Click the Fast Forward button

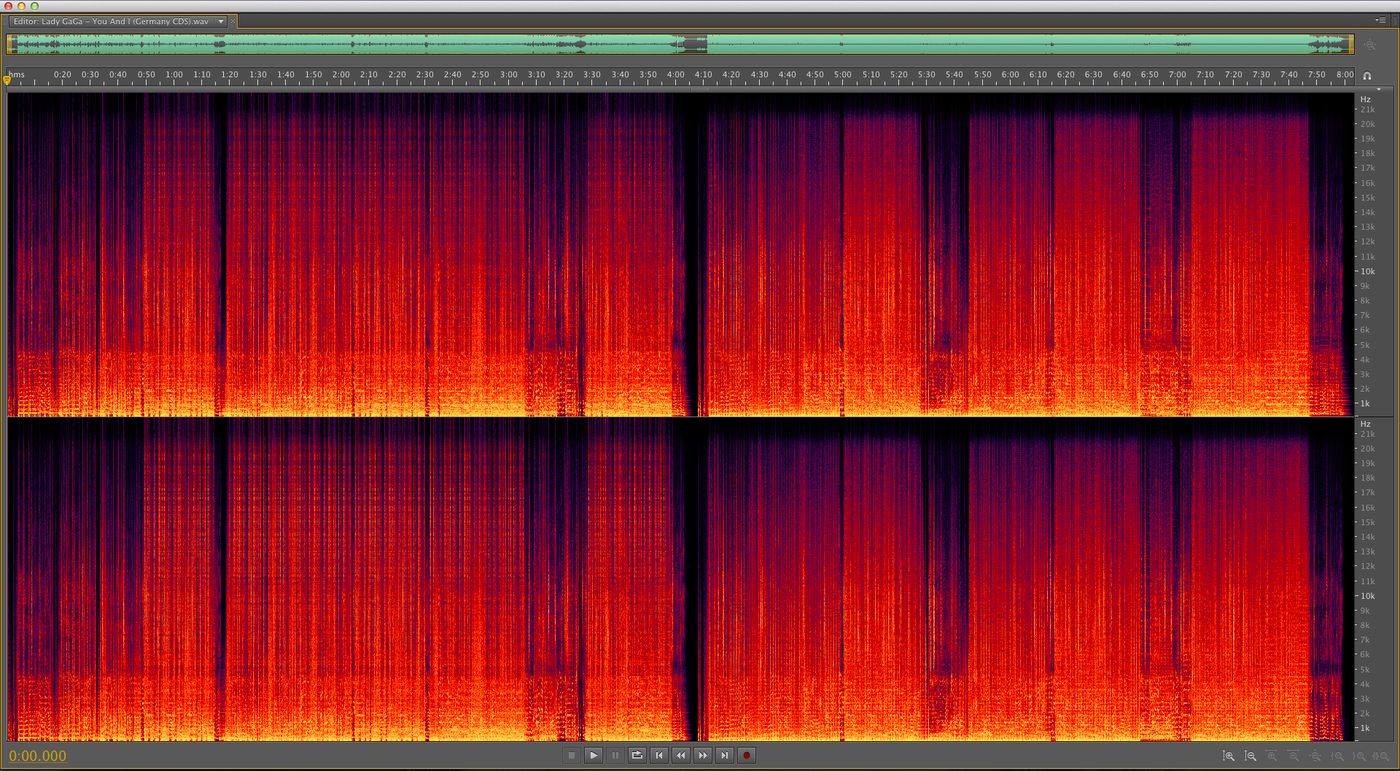[x=703, y=756]
